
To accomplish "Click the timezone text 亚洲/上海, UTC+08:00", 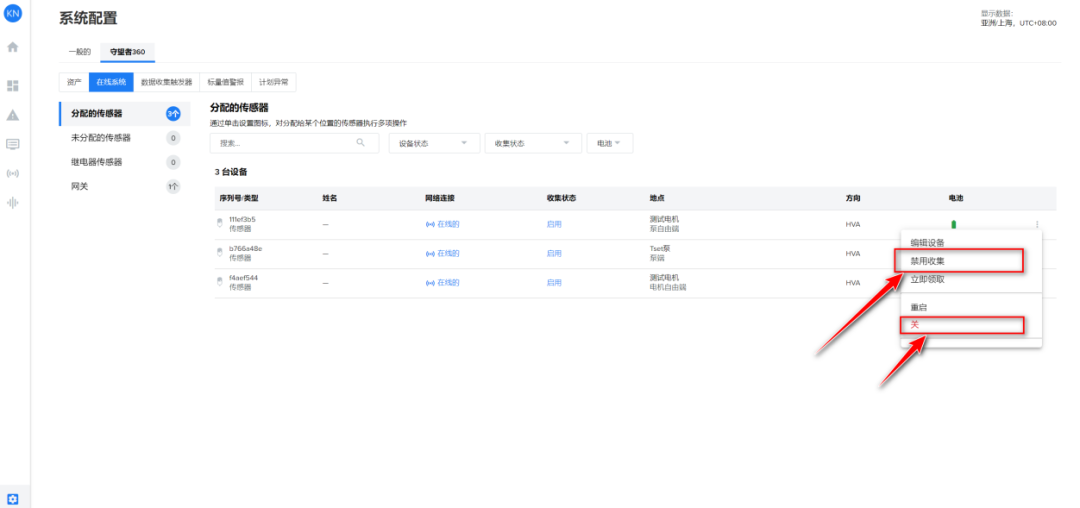I will pyautogui.click(x=1019, y=23).
